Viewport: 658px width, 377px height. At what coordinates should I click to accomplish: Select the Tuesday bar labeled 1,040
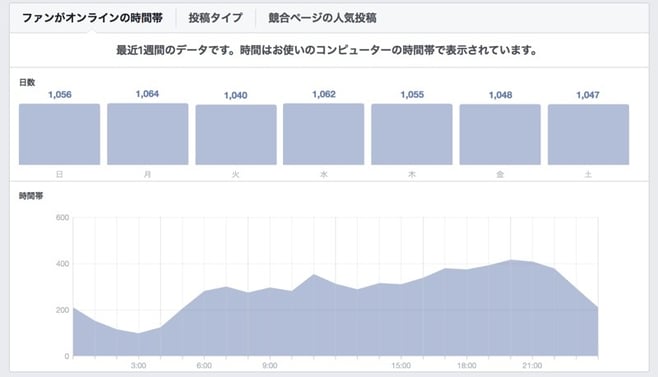236,135
